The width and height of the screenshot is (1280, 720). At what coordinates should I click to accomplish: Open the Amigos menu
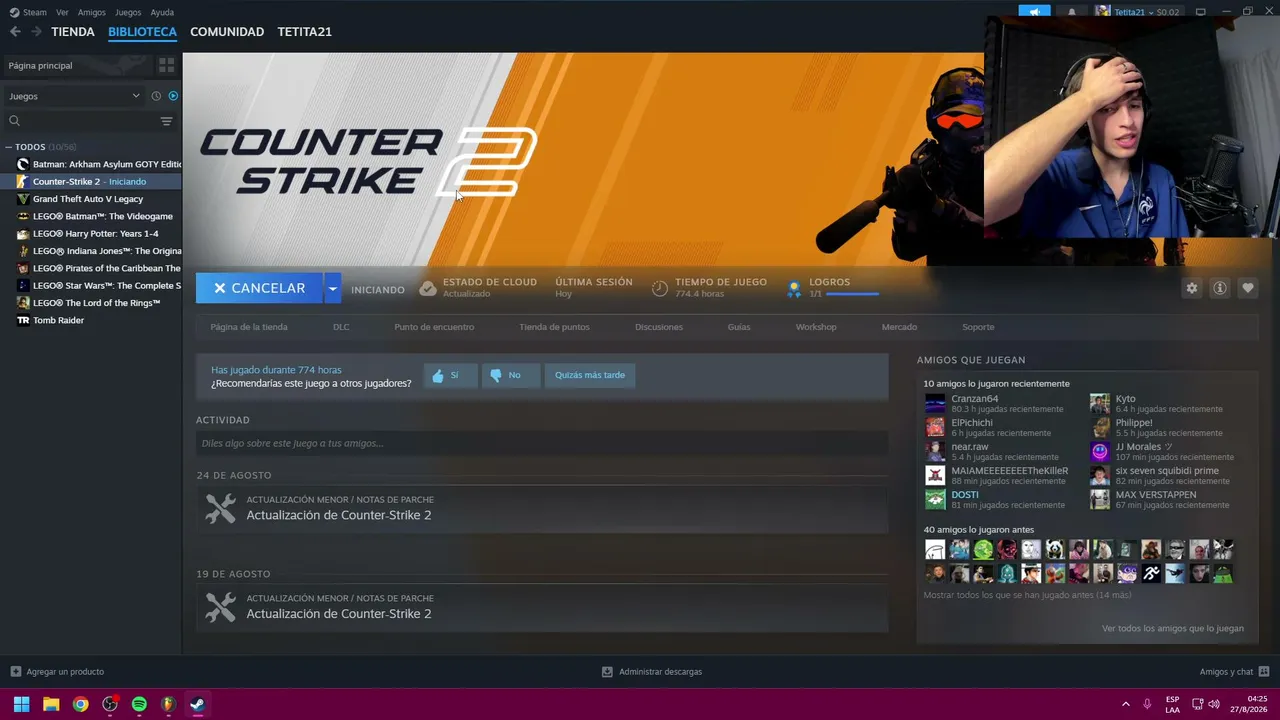92,12
